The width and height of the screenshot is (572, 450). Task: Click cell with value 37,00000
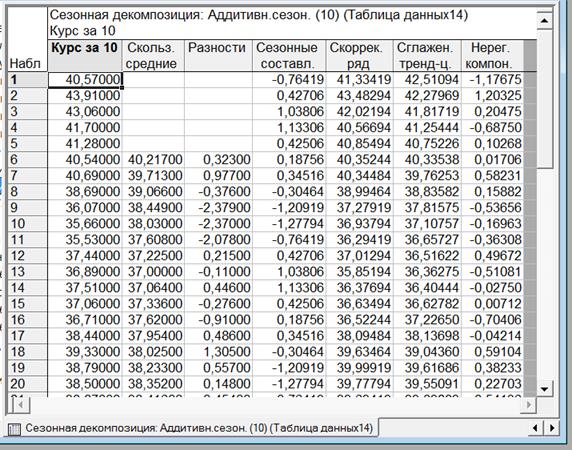[153, 272]
